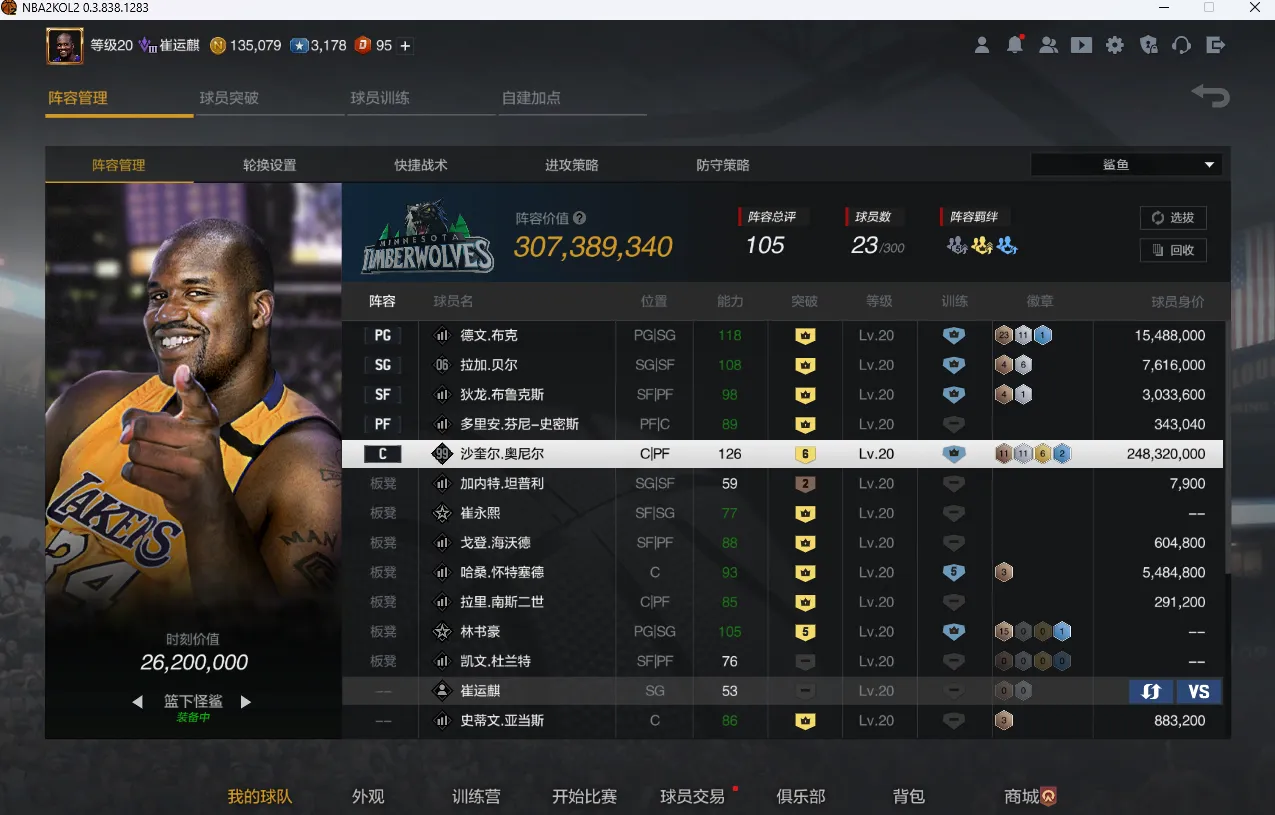1275x815 pixels.
Task: Open the settings gear icon
Action: click(1115, 45)
